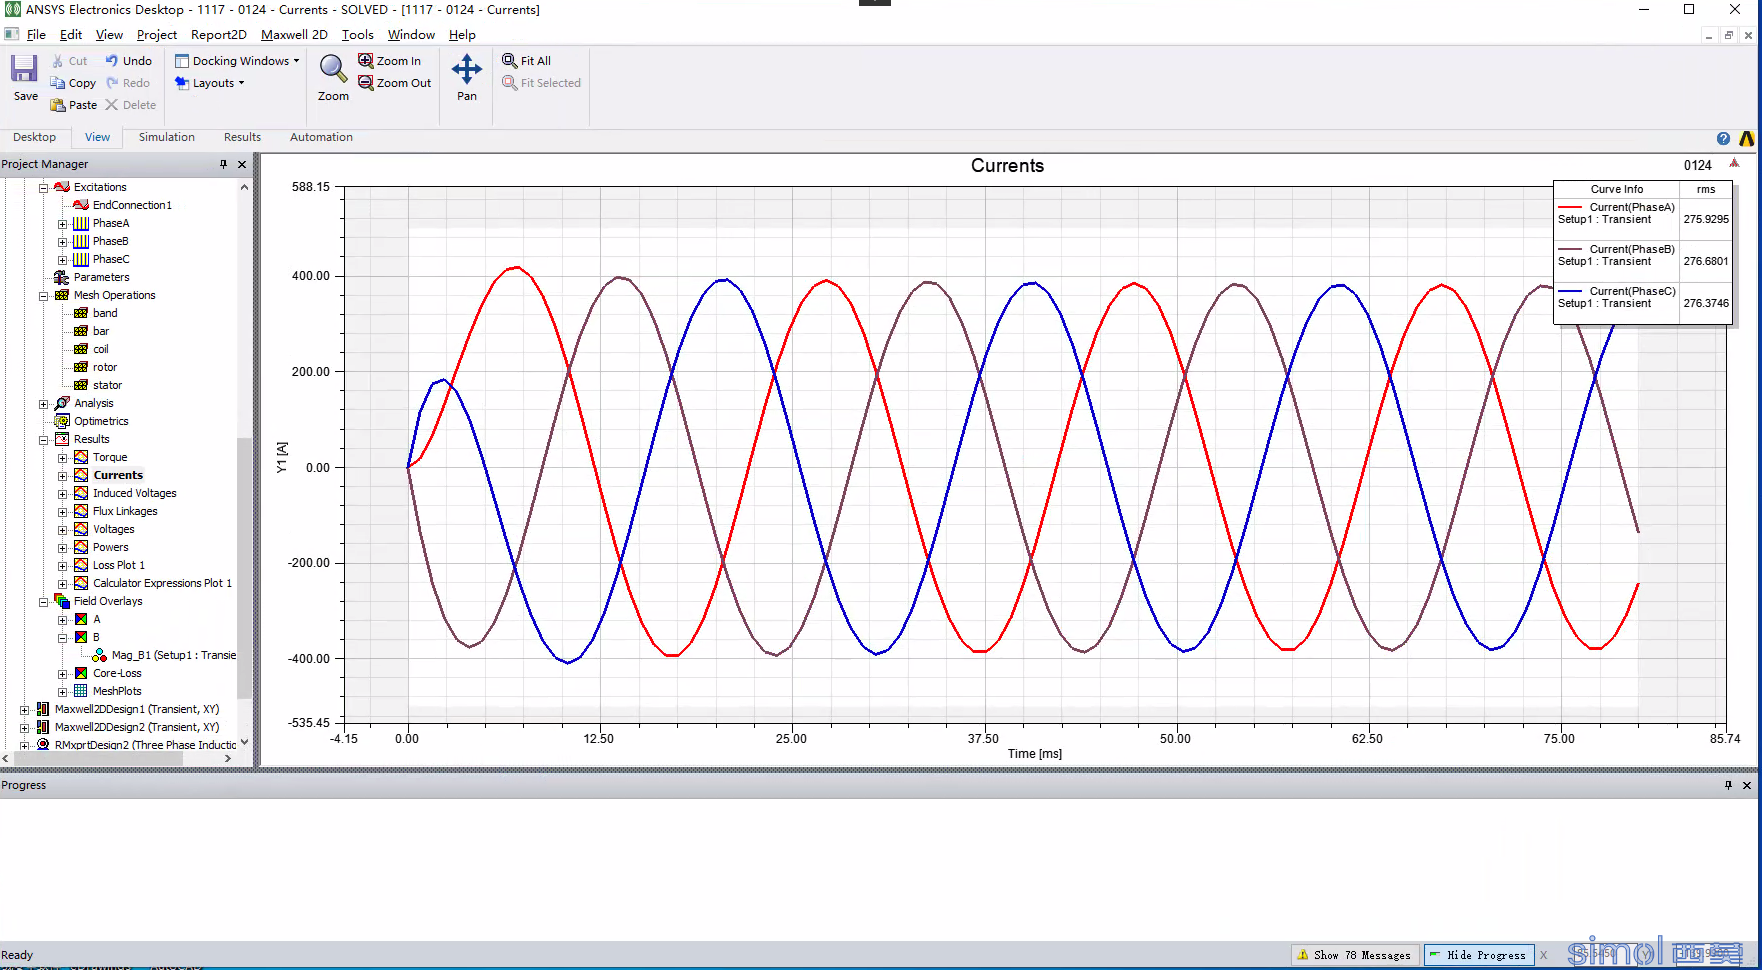Click the Hide Progress button

[x=1478, y=955]
